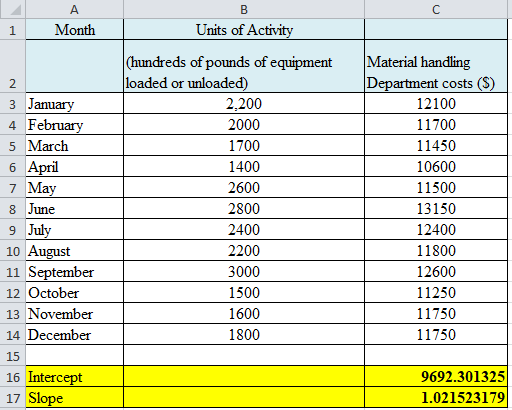Click the Units of Activity cell
The image size is (512, 410).
pyautogui.click(x=244, y=30)
